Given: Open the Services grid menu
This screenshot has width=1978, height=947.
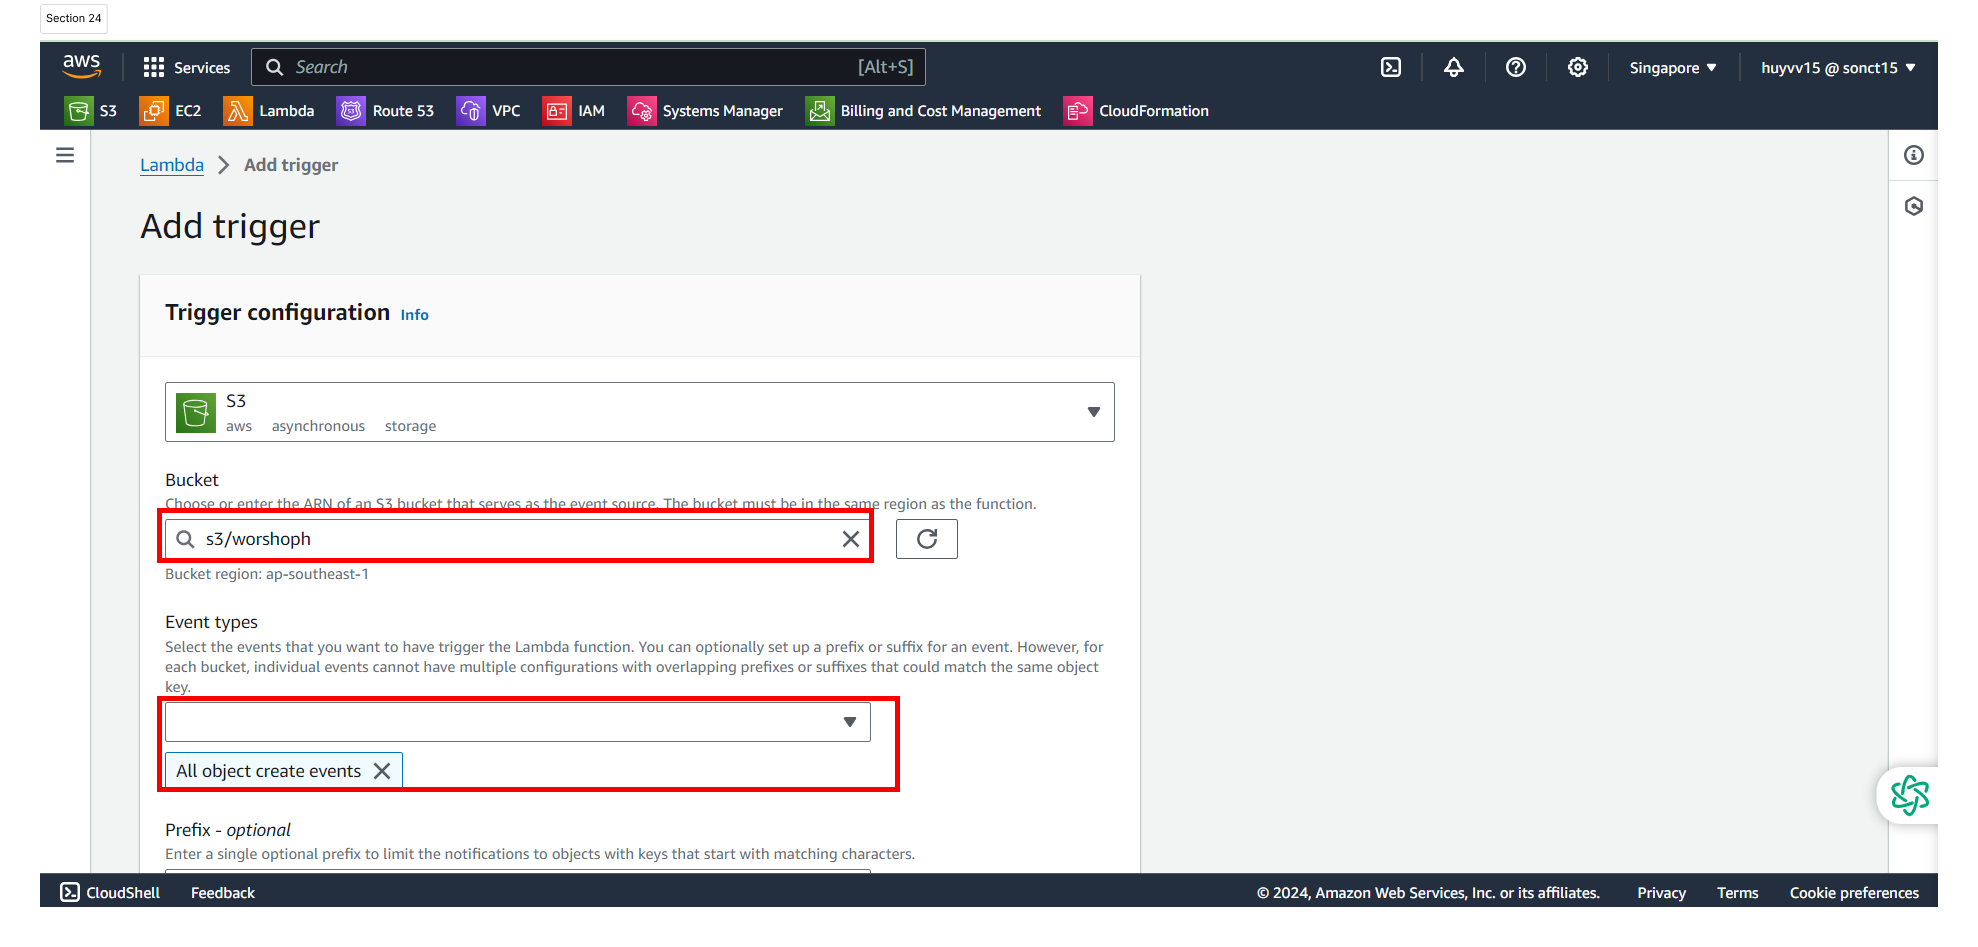Looking at the screenshot, I should click(x=153, y=67).
